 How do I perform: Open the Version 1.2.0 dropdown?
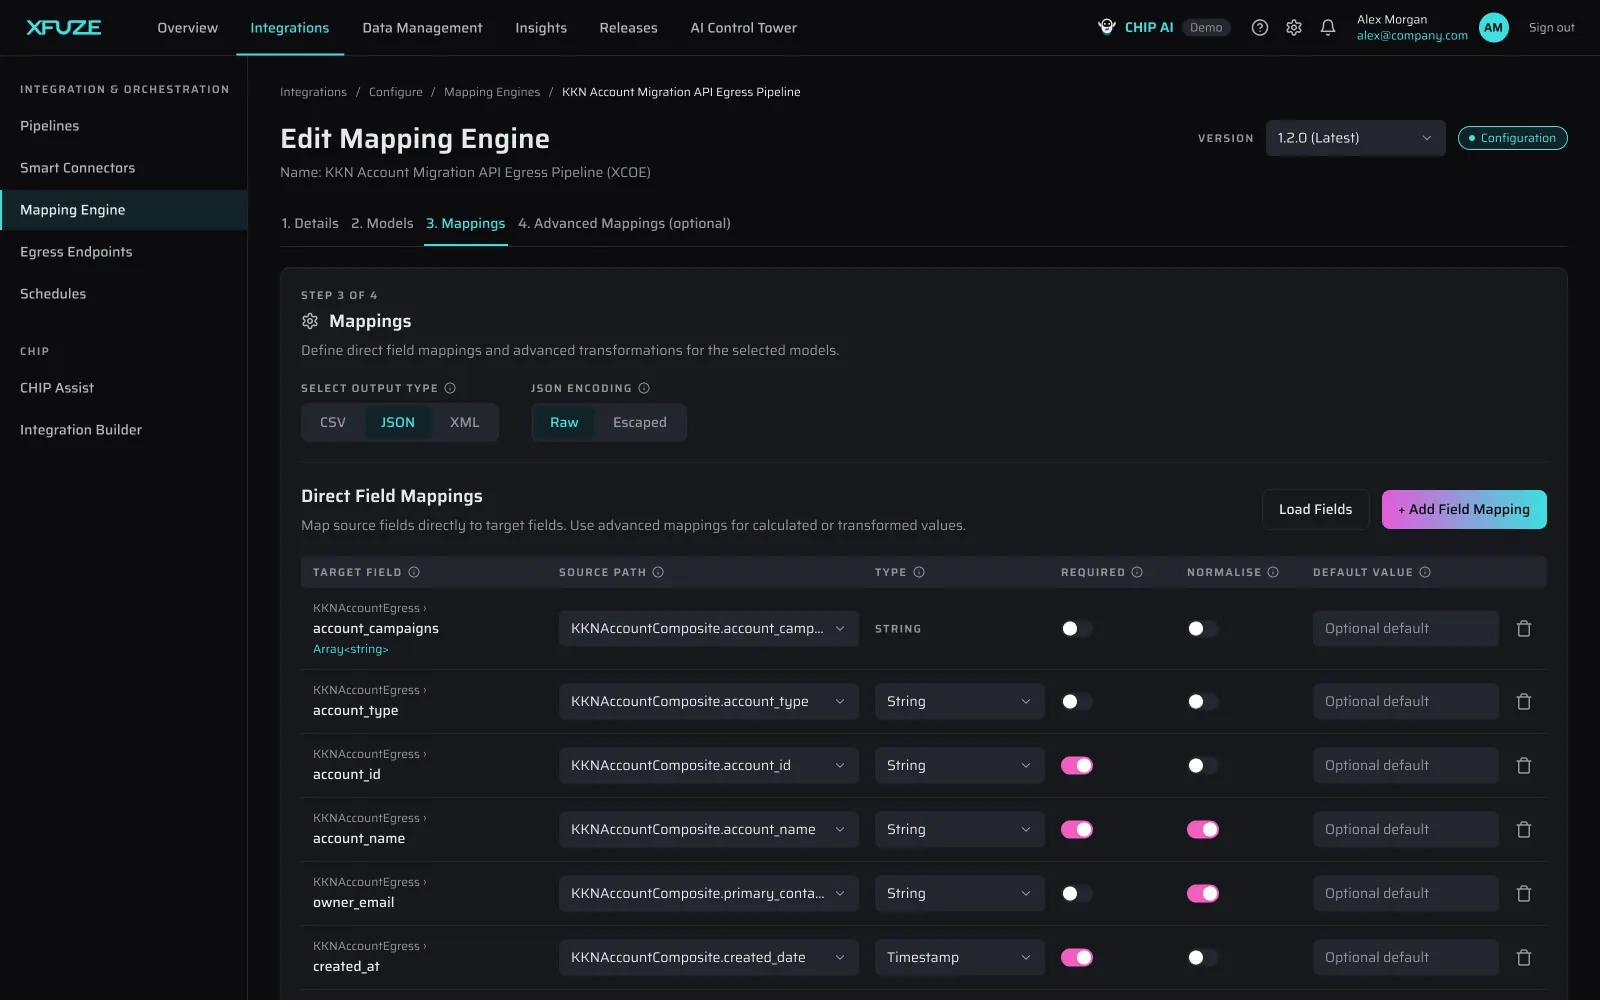[1355, 138]
